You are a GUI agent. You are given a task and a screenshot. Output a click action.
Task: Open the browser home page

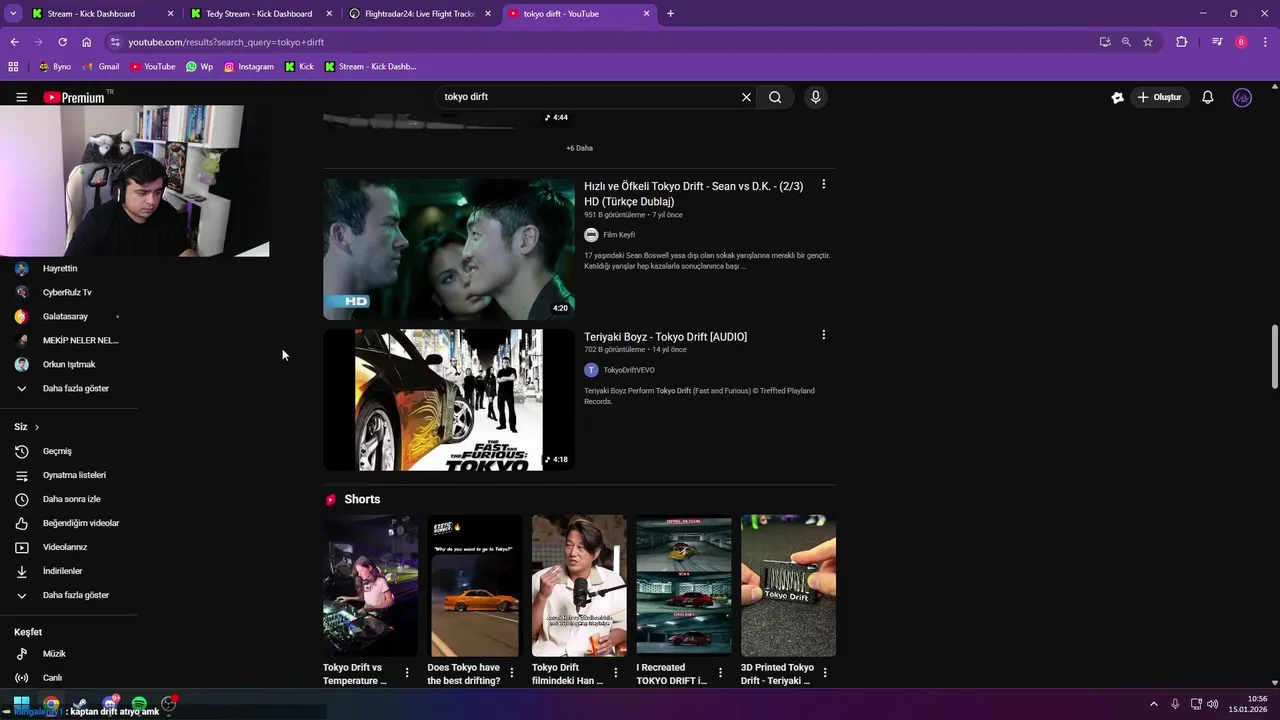pyautogui.click(x=87, y=42)
